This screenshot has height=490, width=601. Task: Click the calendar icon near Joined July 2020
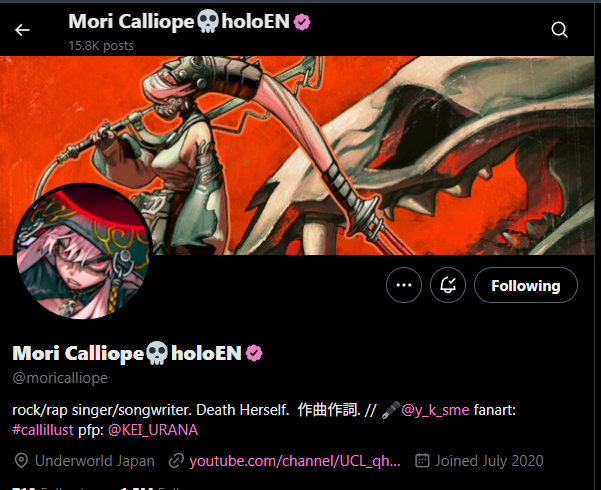[x=422, y=460]
